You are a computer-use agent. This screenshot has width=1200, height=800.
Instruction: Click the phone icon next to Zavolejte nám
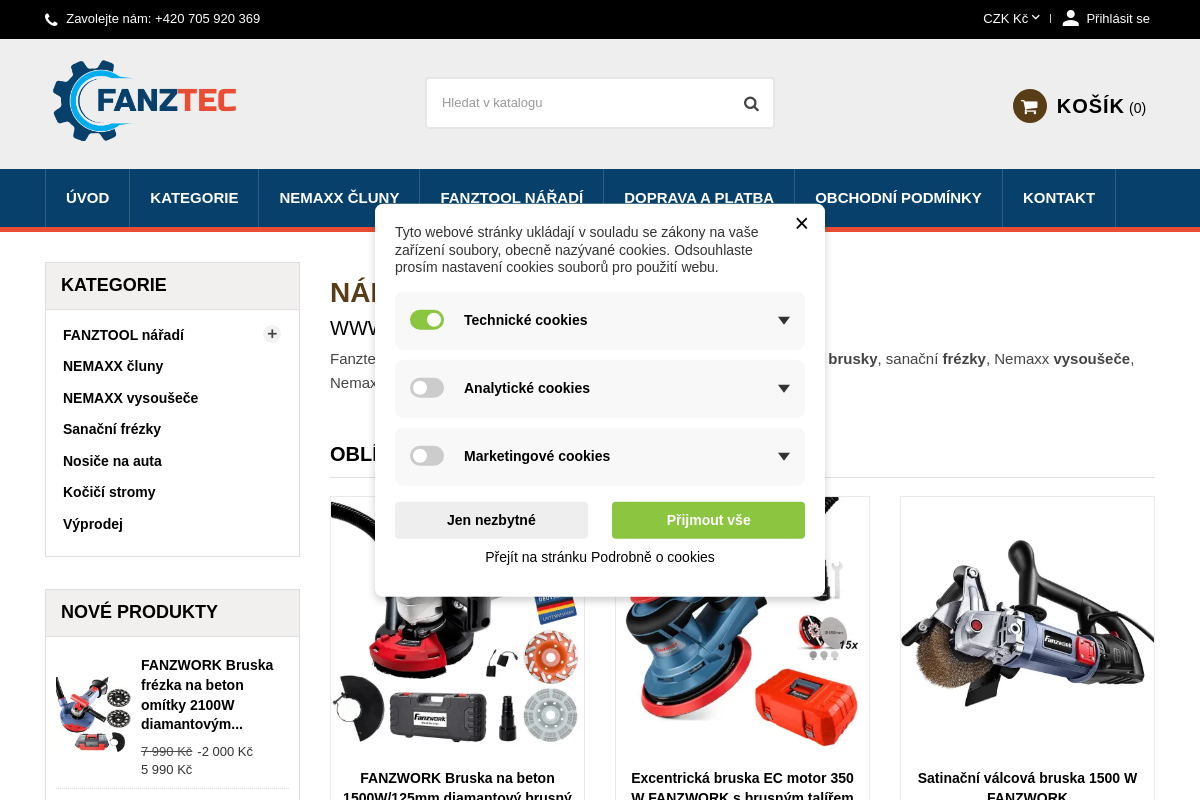51,19
